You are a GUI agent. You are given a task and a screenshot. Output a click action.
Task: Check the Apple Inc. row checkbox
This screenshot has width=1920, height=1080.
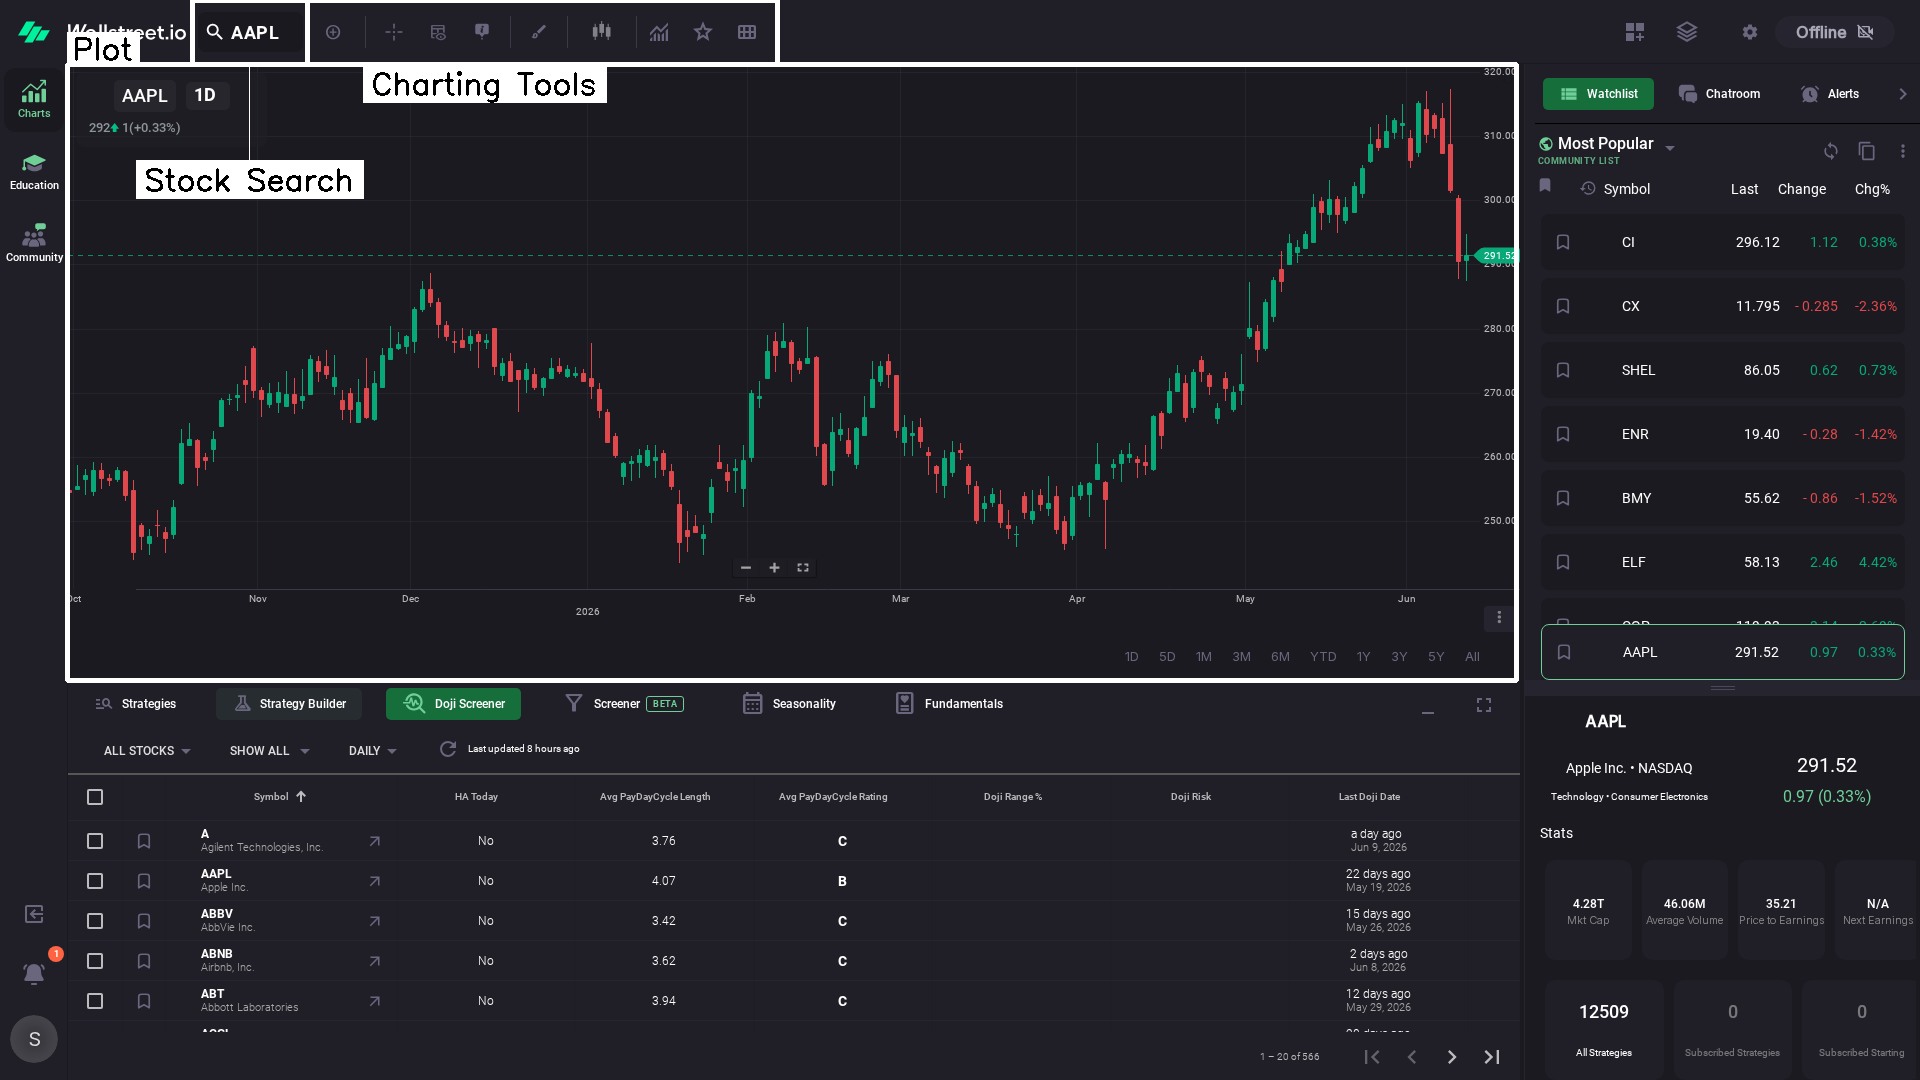coord(95,881)
